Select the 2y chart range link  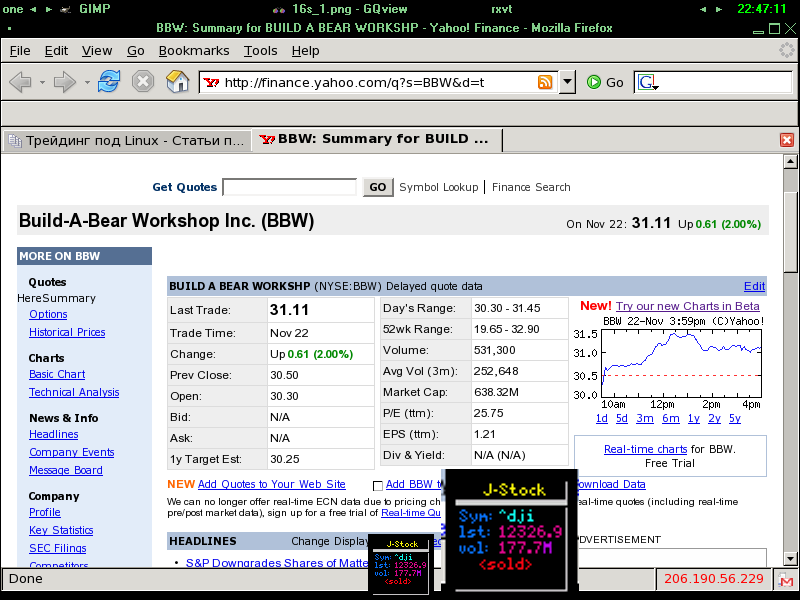714,418
